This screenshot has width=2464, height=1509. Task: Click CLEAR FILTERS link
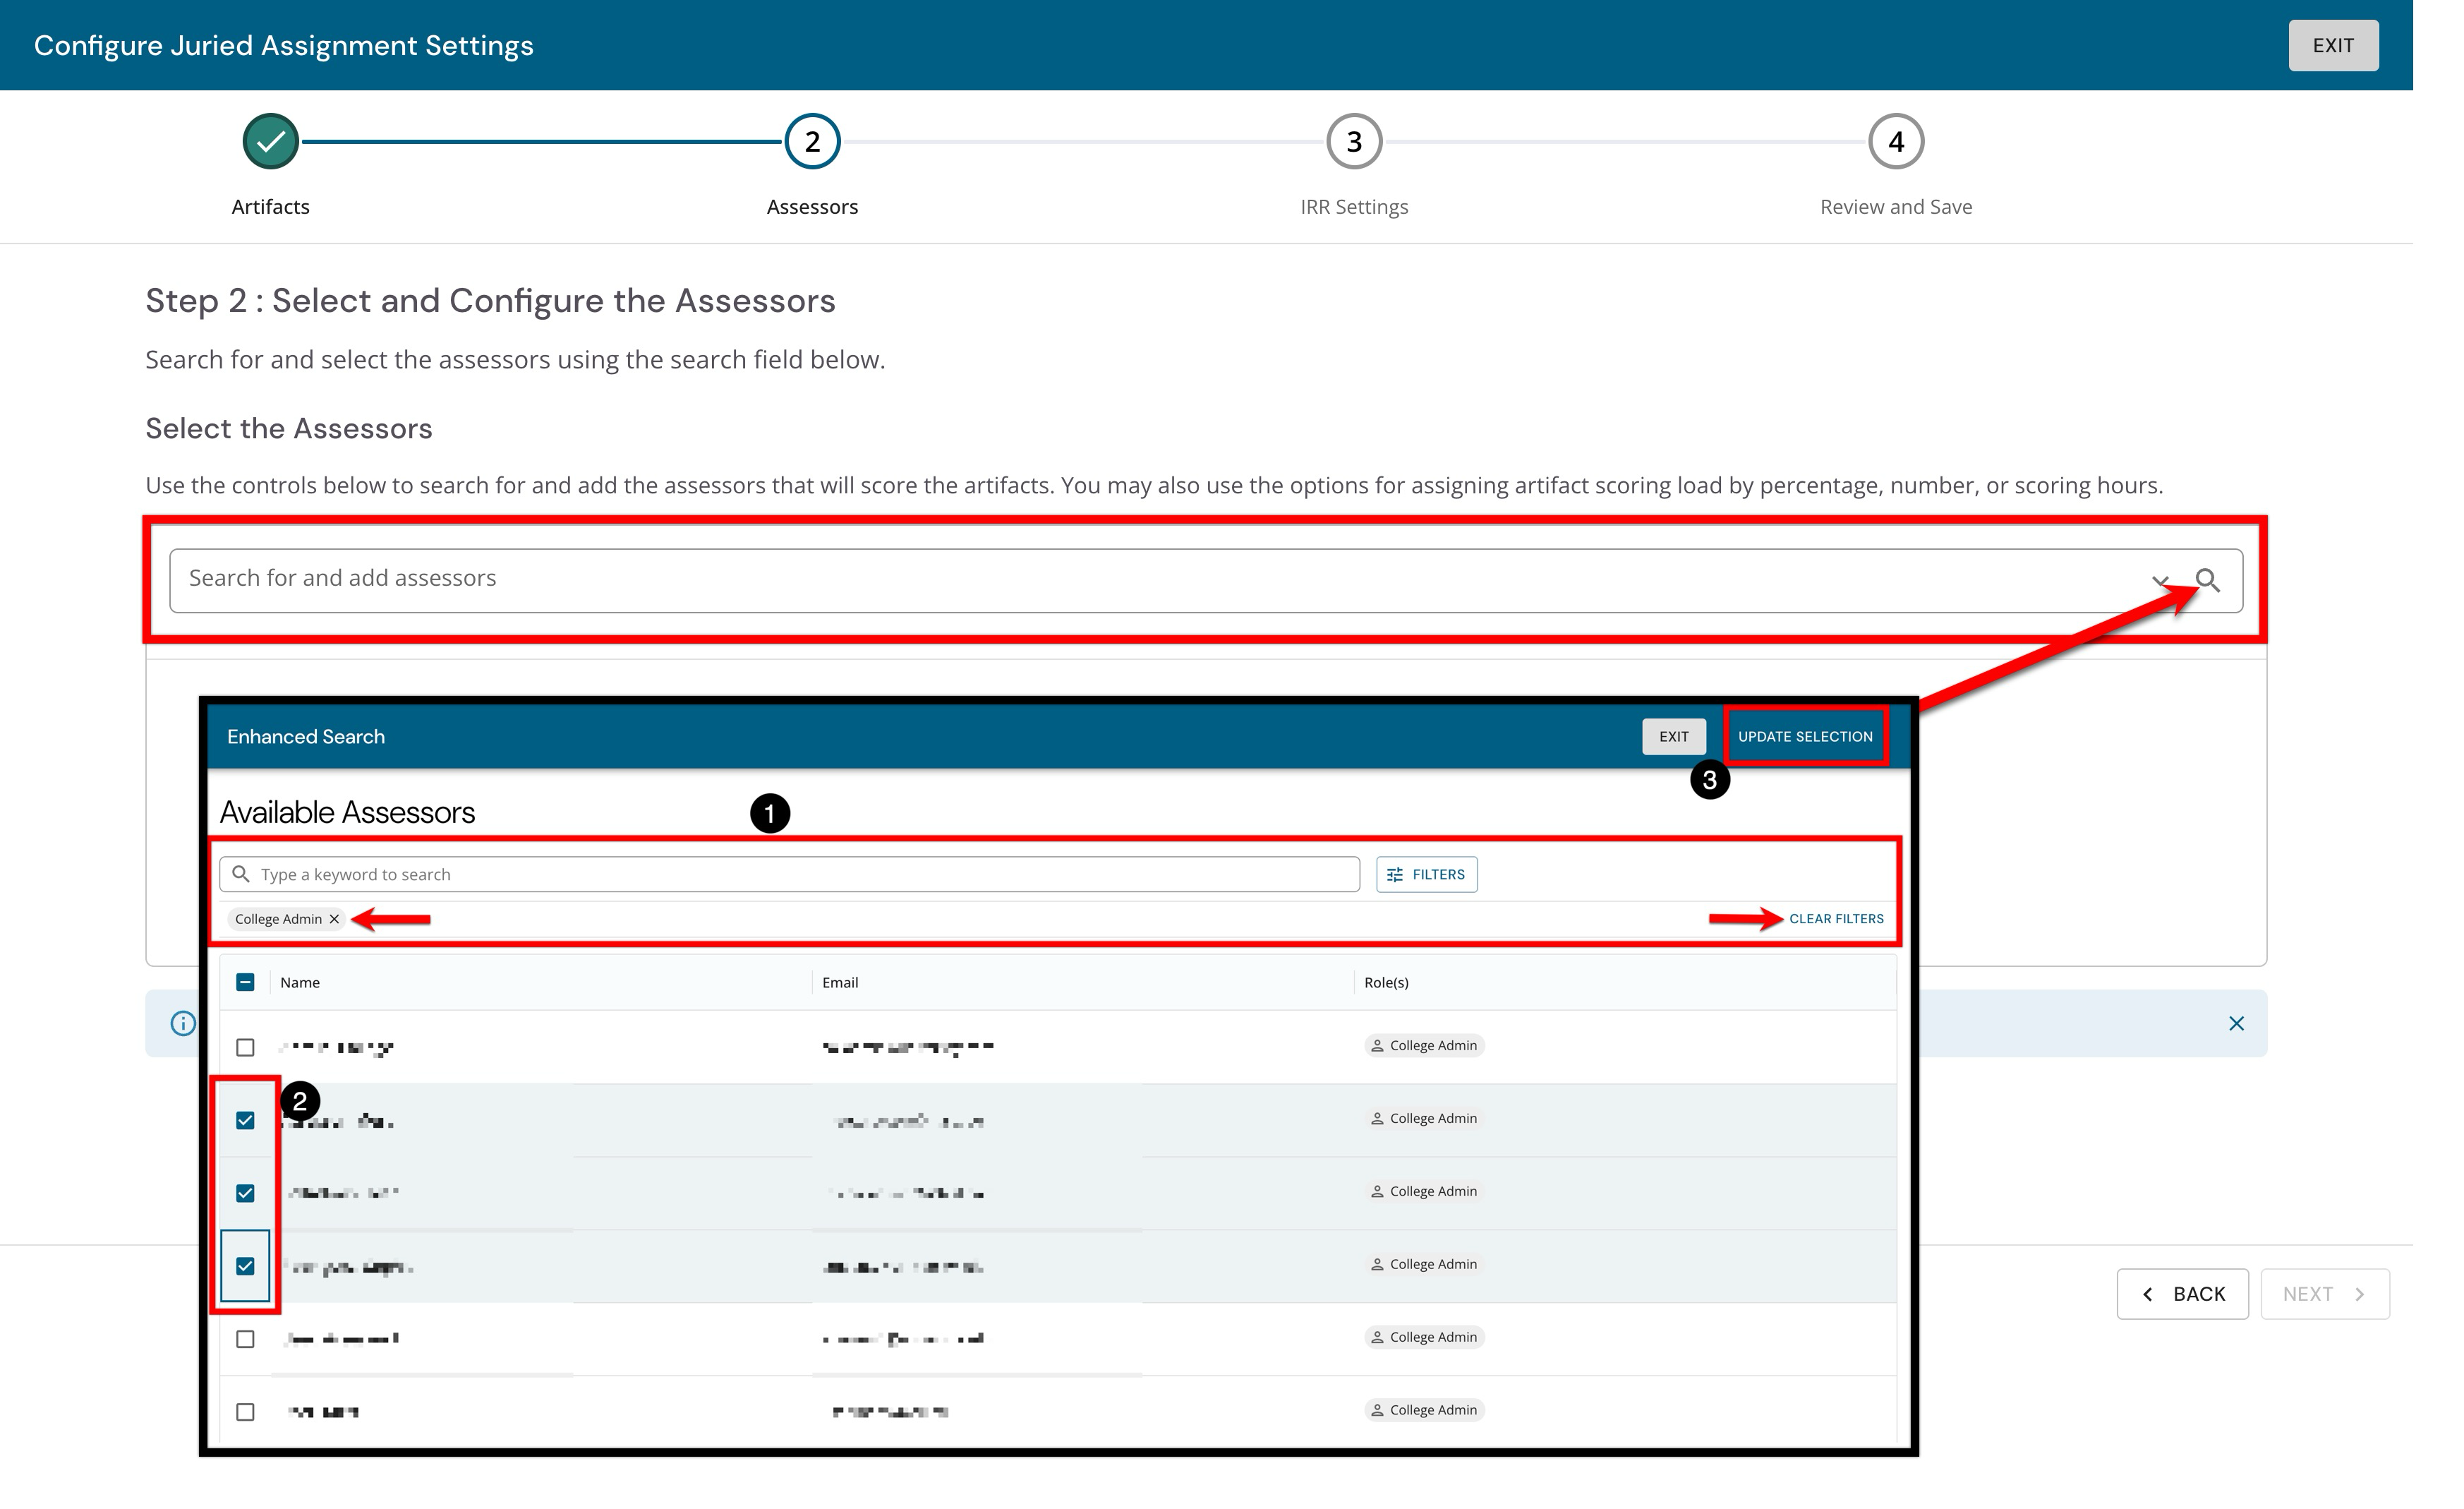click(1836, 919)
